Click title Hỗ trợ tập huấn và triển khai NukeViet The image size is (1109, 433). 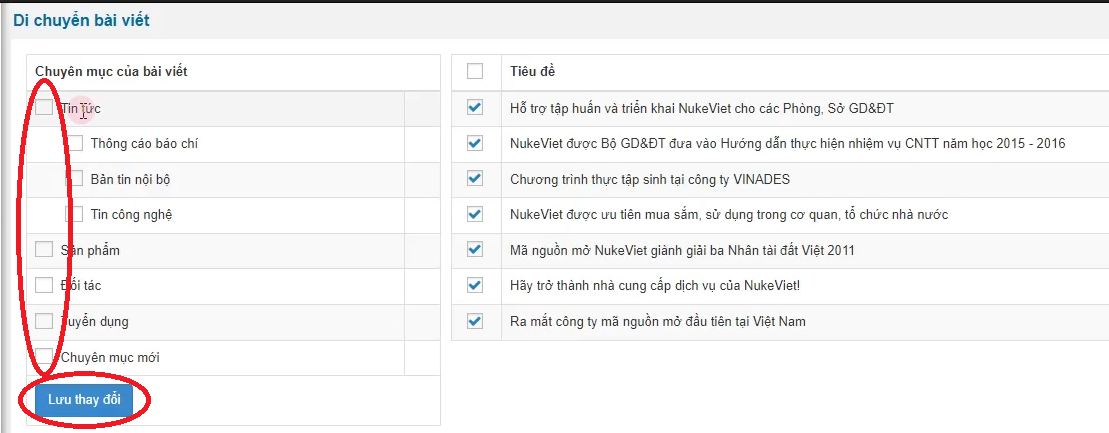703,108
